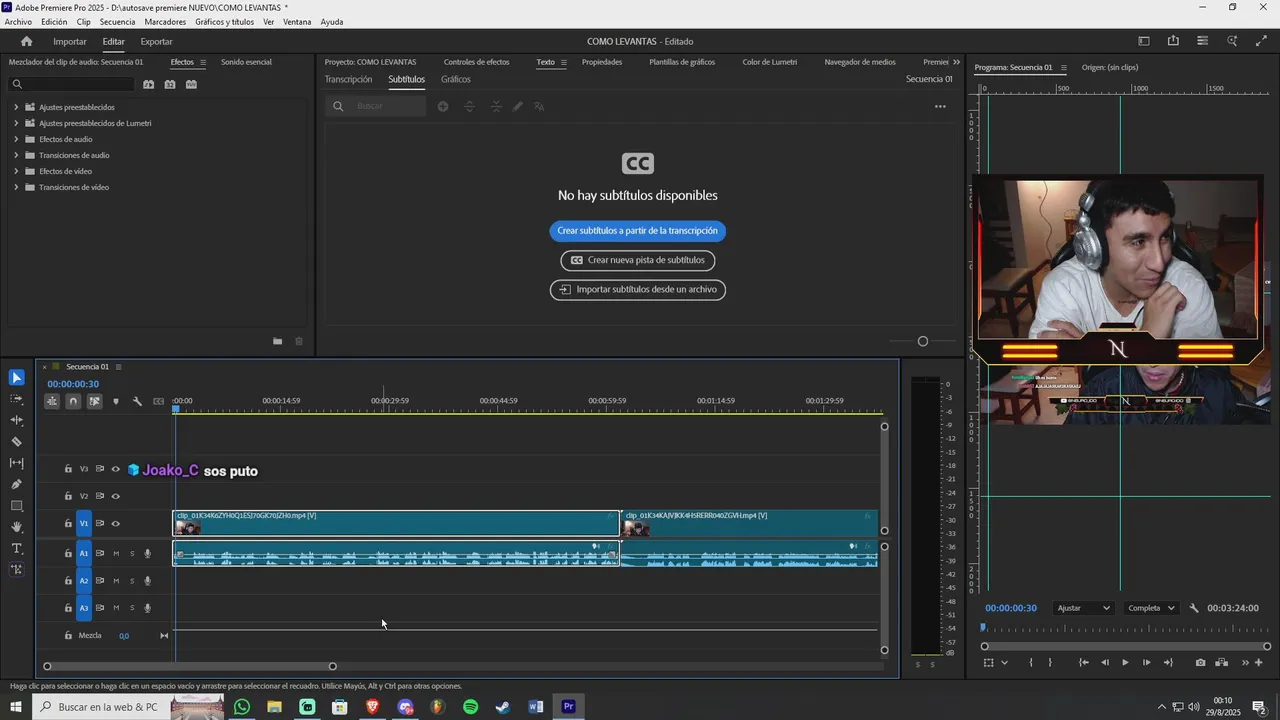Viewport: 1280px width, 720px height.
Task: Switch to the Transcripción tab
Action: 348,79
